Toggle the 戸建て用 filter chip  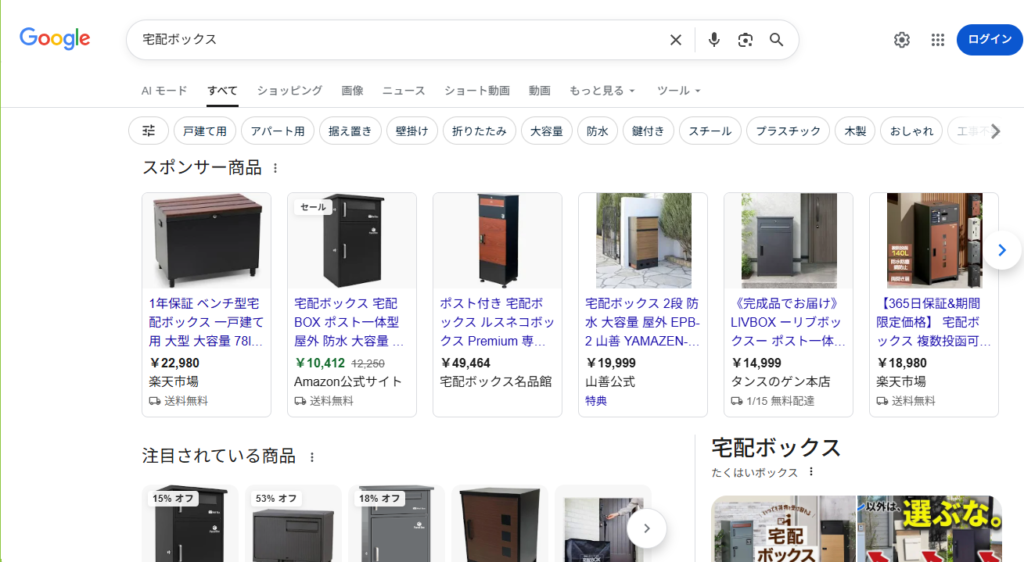tap(206, 131)
